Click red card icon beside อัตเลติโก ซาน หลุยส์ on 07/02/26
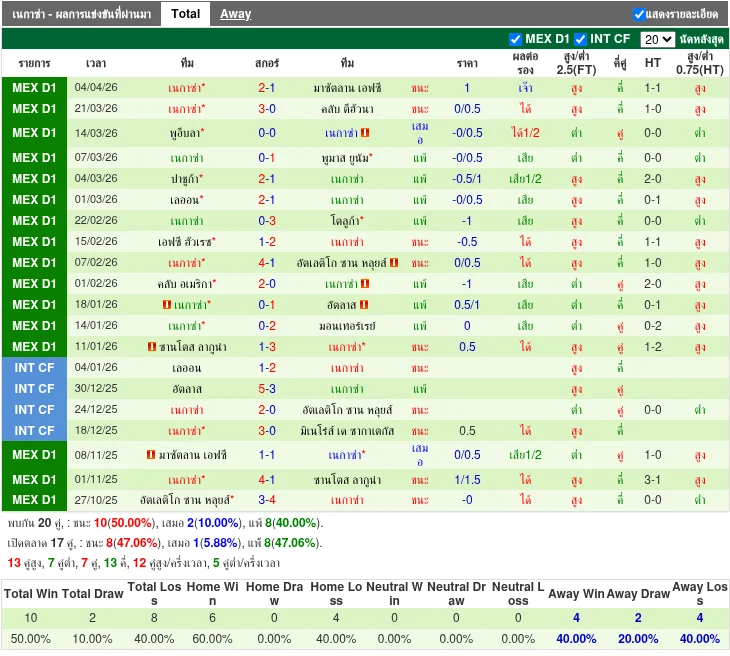Screen dimensions: 730x656 (394, 263)
